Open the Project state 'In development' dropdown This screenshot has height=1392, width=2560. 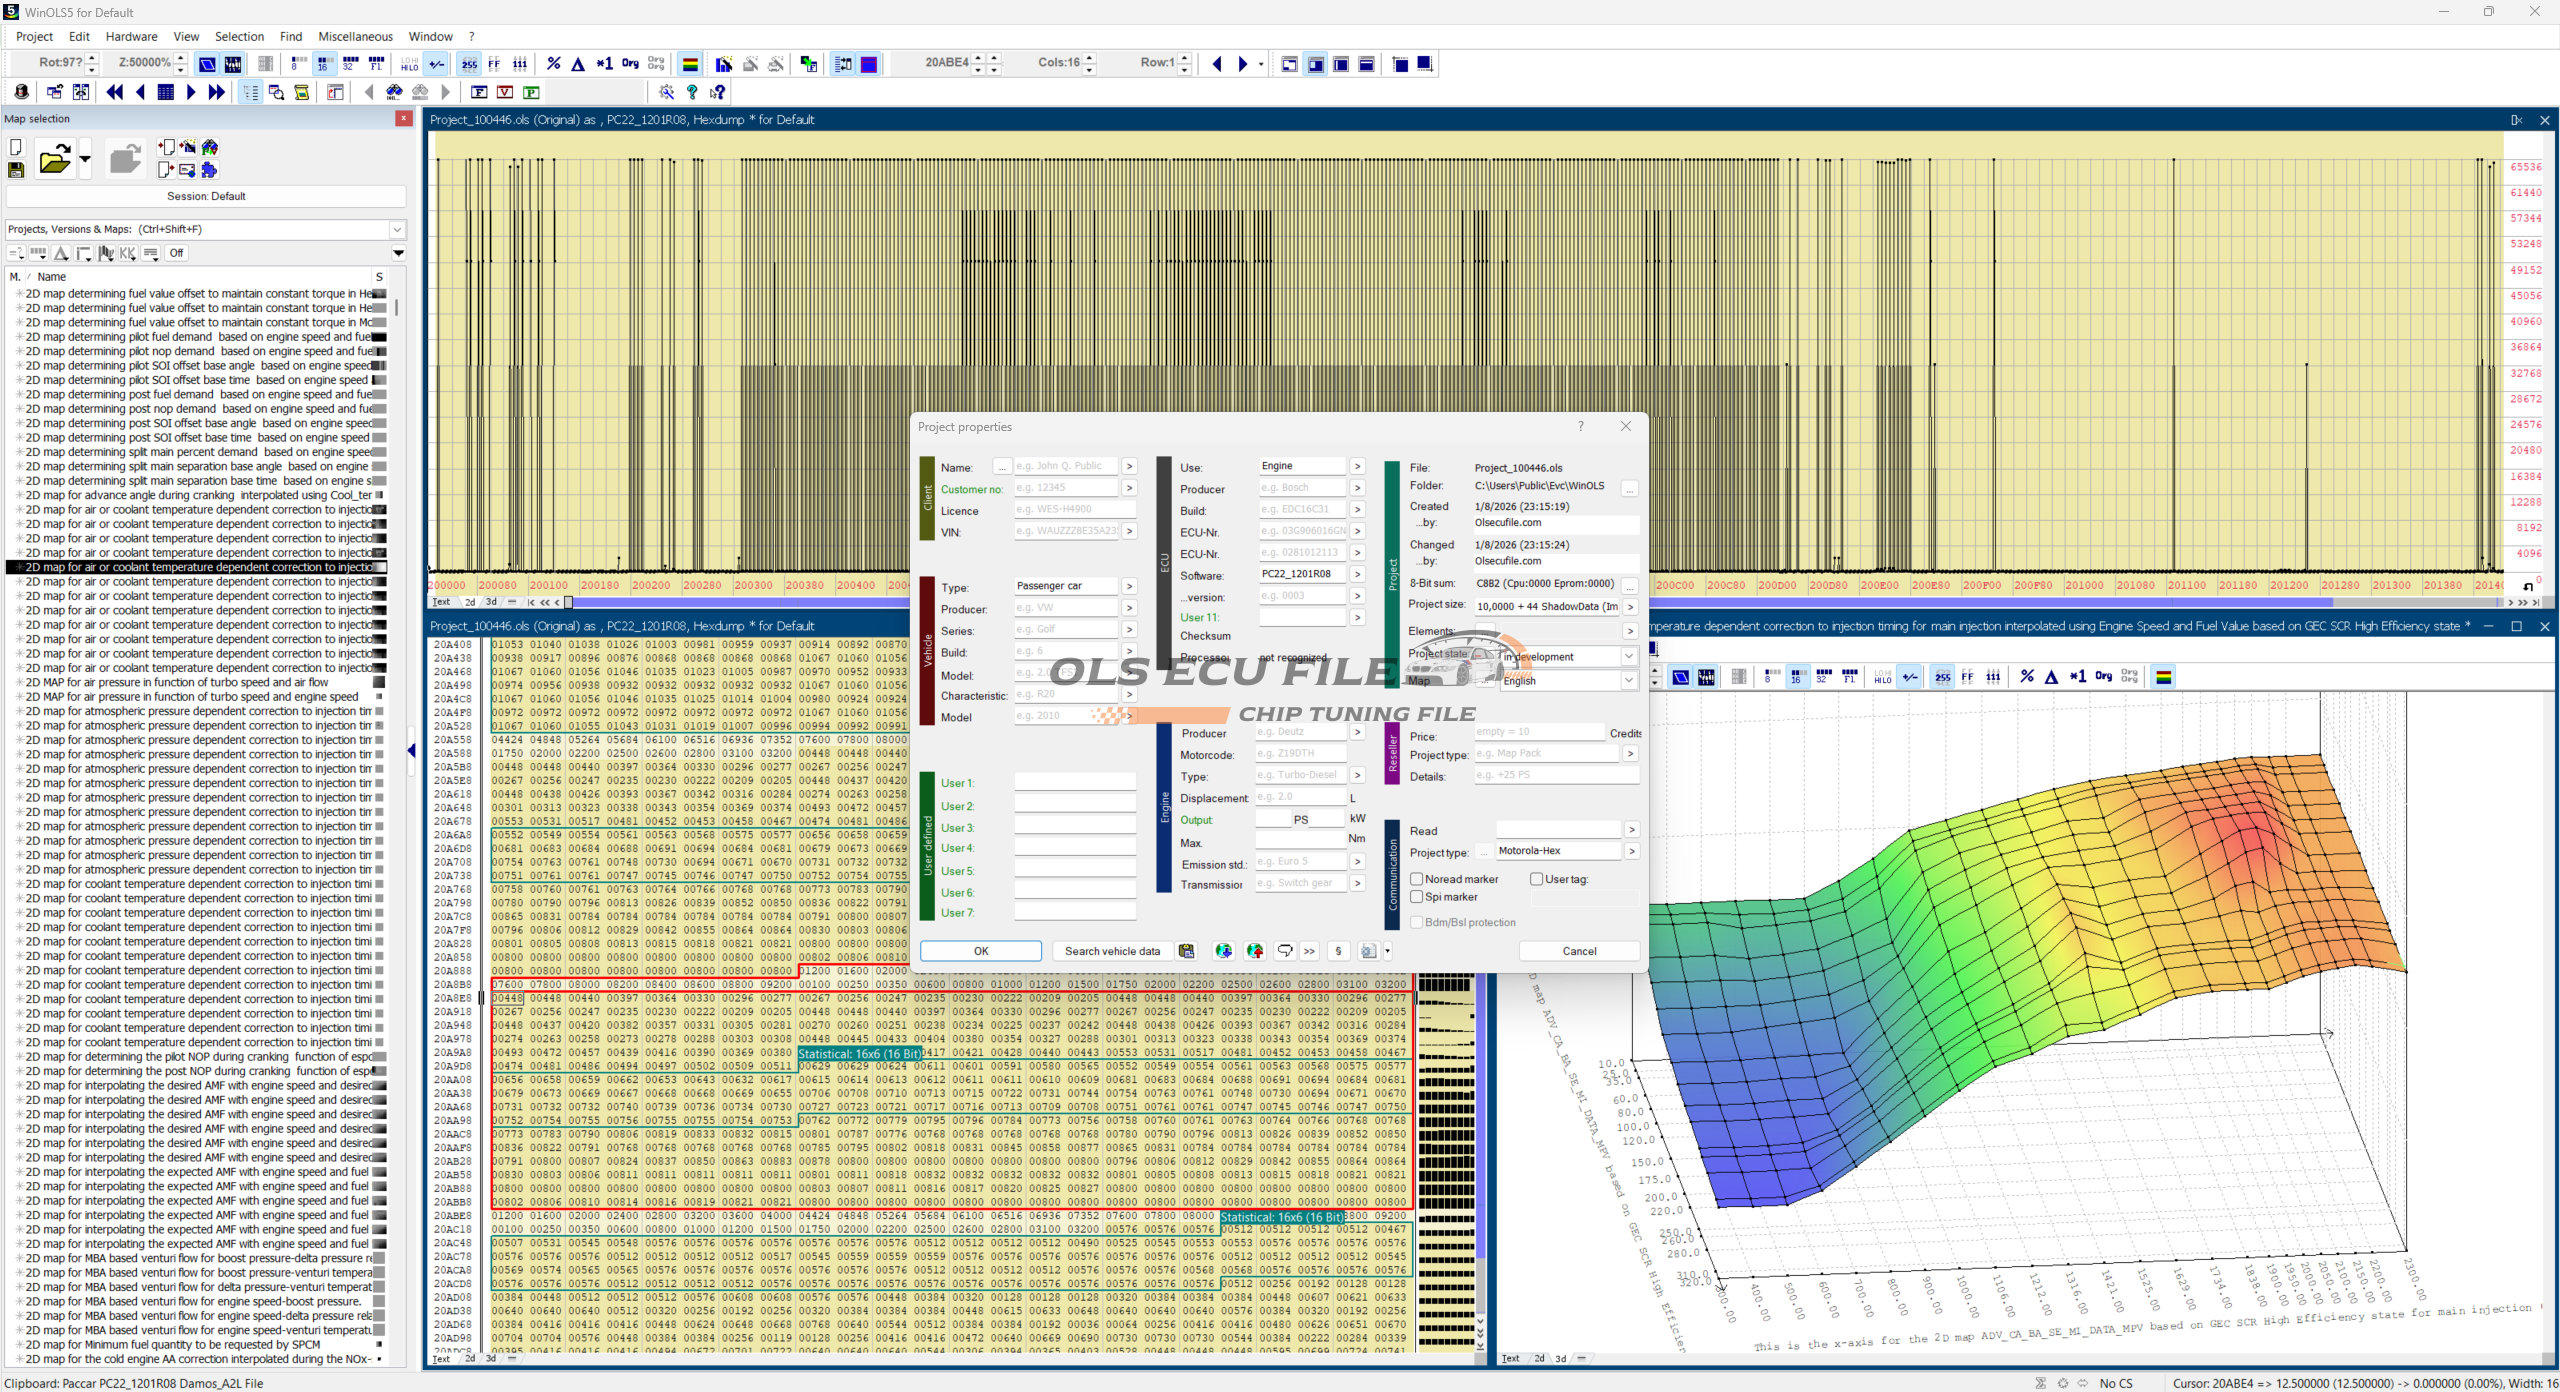click(1629, 657)
